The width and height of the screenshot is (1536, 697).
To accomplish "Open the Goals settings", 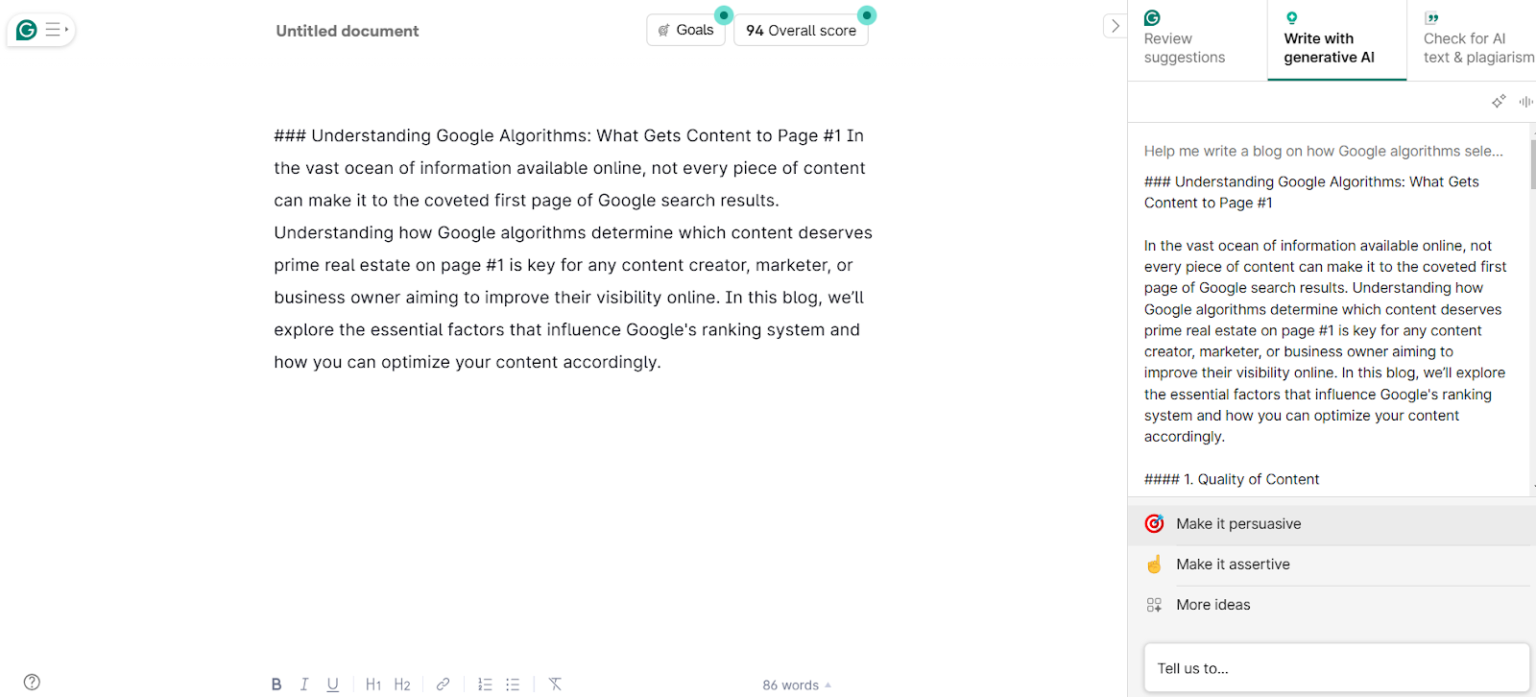I will (686, 29).
